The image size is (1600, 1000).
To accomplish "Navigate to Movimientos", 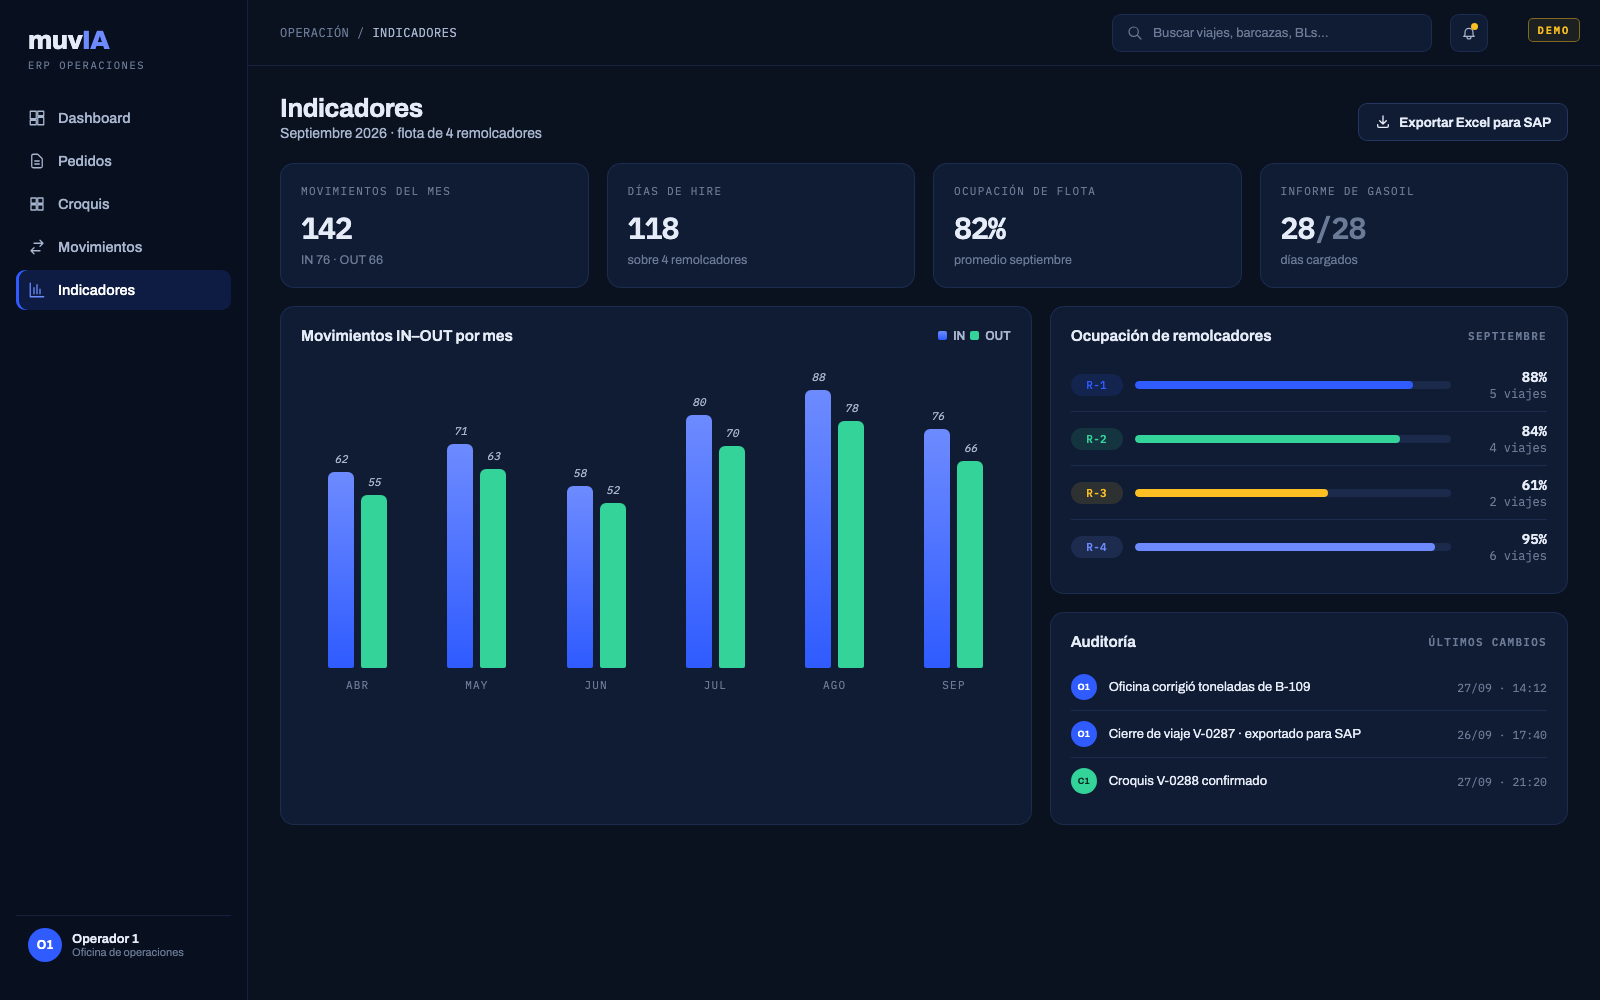I will coord(124,247).
